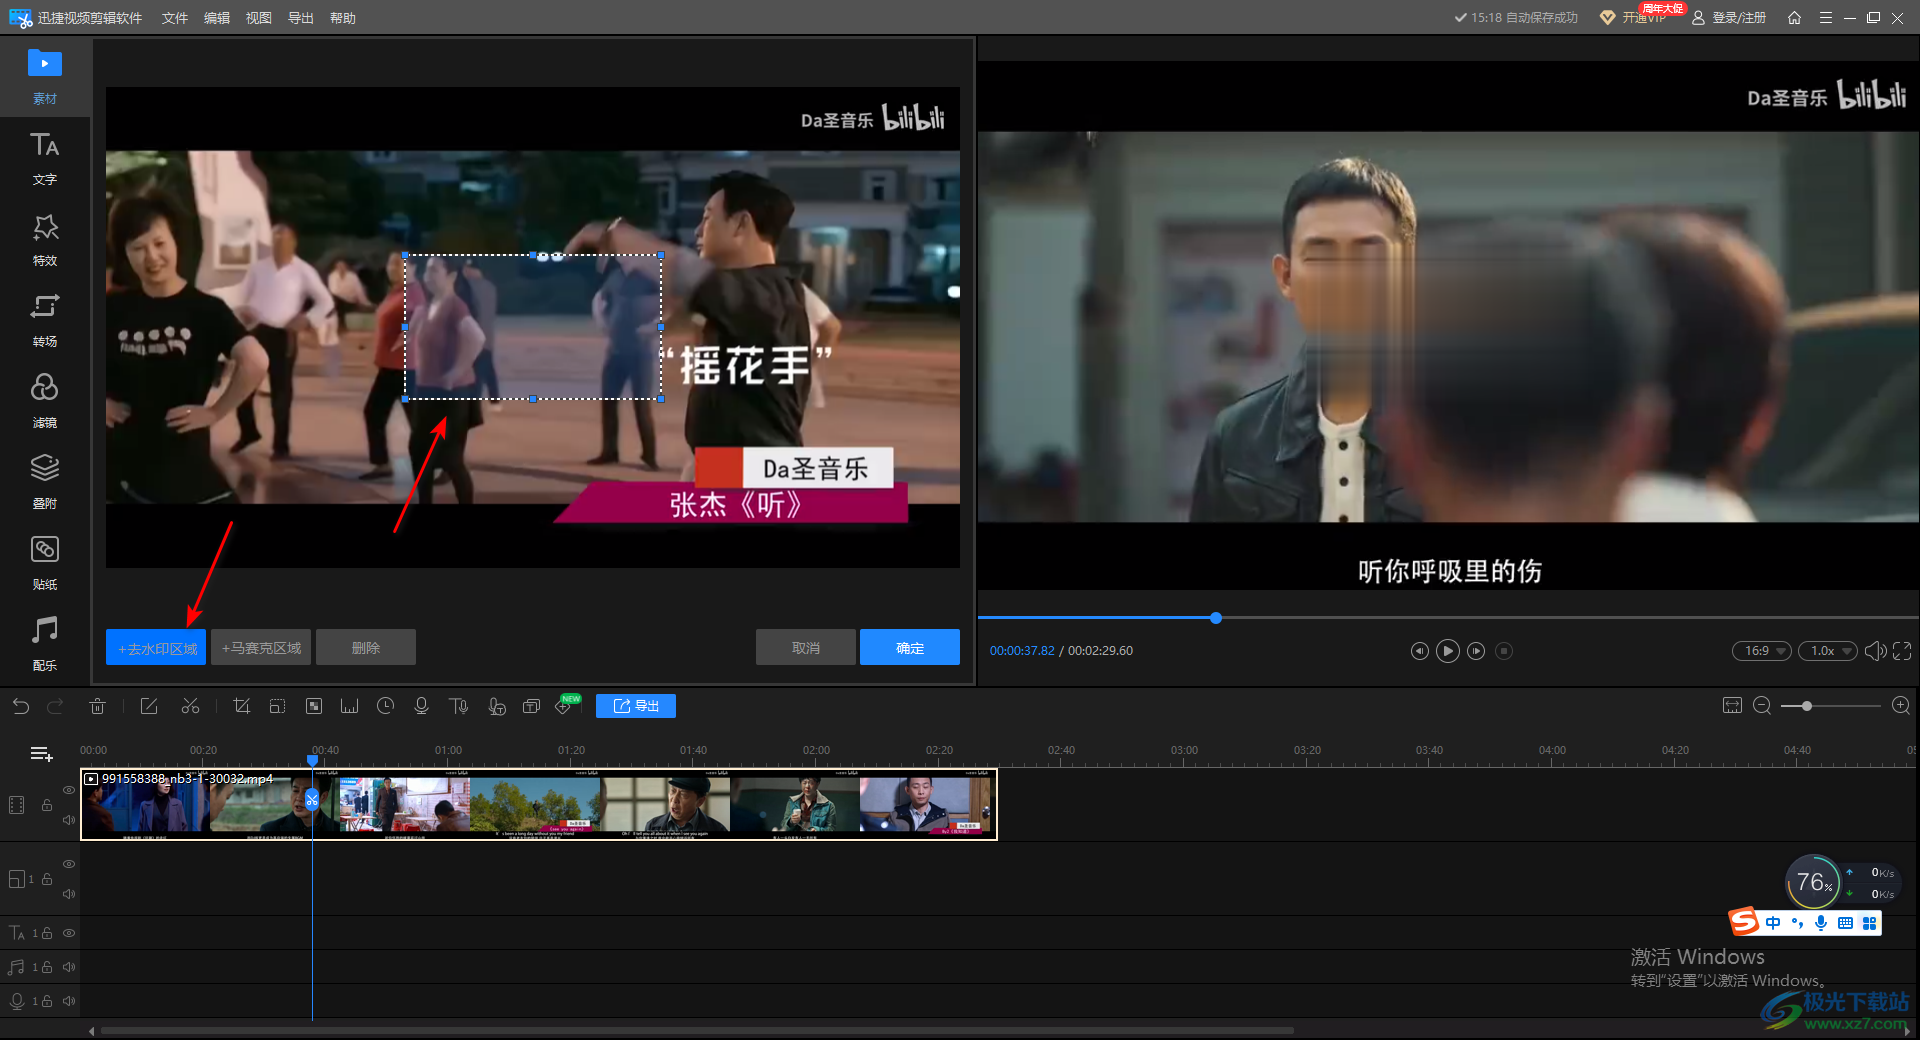The image size is (1920, 1040).
Task: Open the 1.0x playback speed dropdown
Action: [1828, 651]
